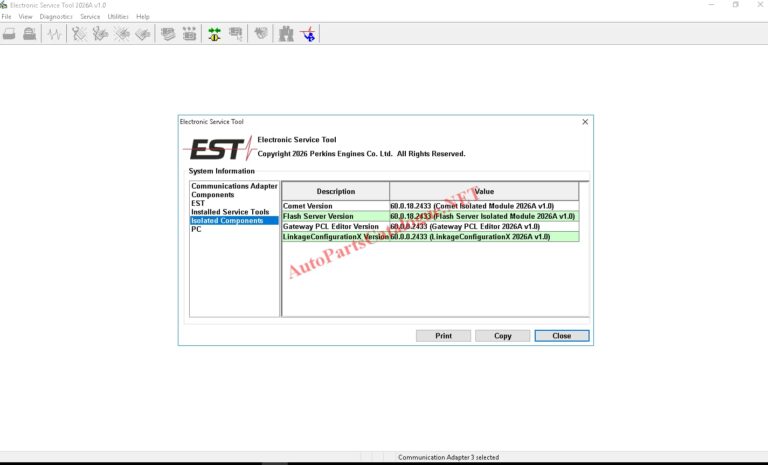Select the highlighted Isolated Components entry
This screenshot has width=768, height=465.
pyautogui.click(x=234, y=220)
